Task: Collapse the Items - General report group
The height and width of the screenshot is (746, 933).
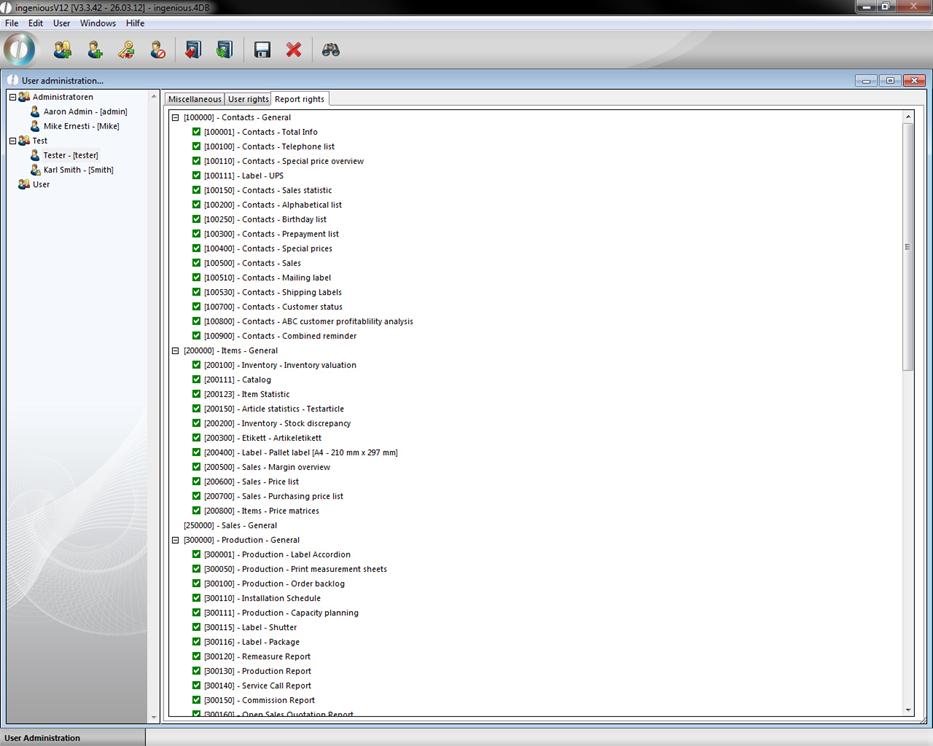Action: [x=175, y=351]
